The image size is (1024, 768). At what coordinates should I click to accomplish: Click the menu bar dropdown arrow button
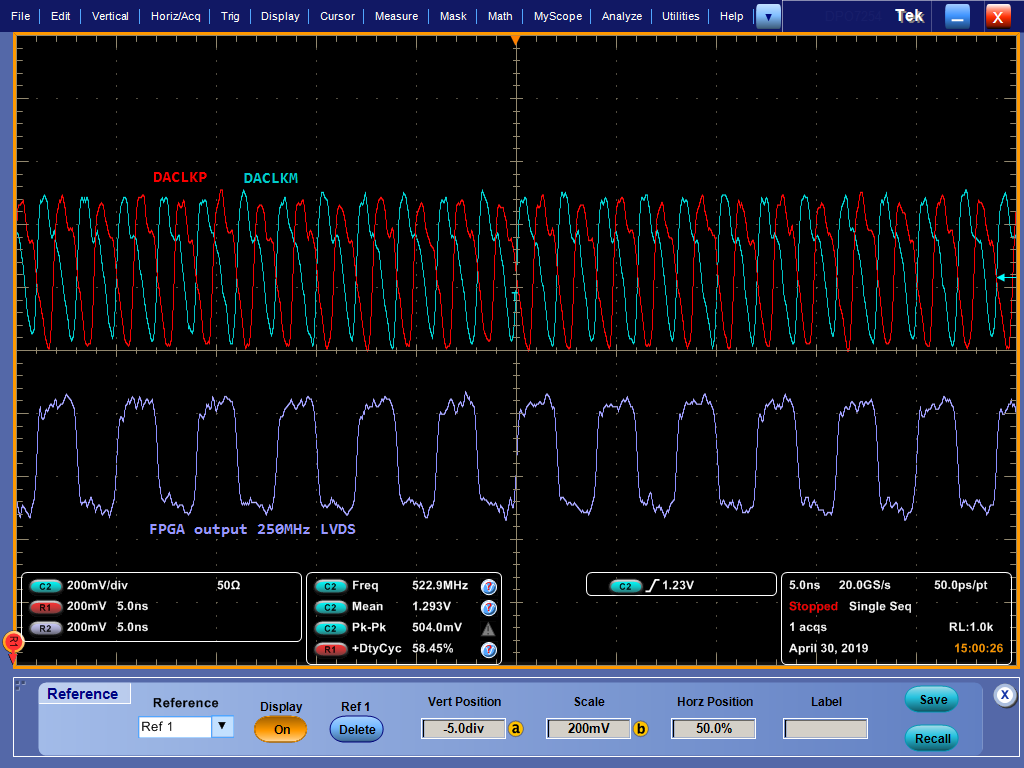click(768, 17)
